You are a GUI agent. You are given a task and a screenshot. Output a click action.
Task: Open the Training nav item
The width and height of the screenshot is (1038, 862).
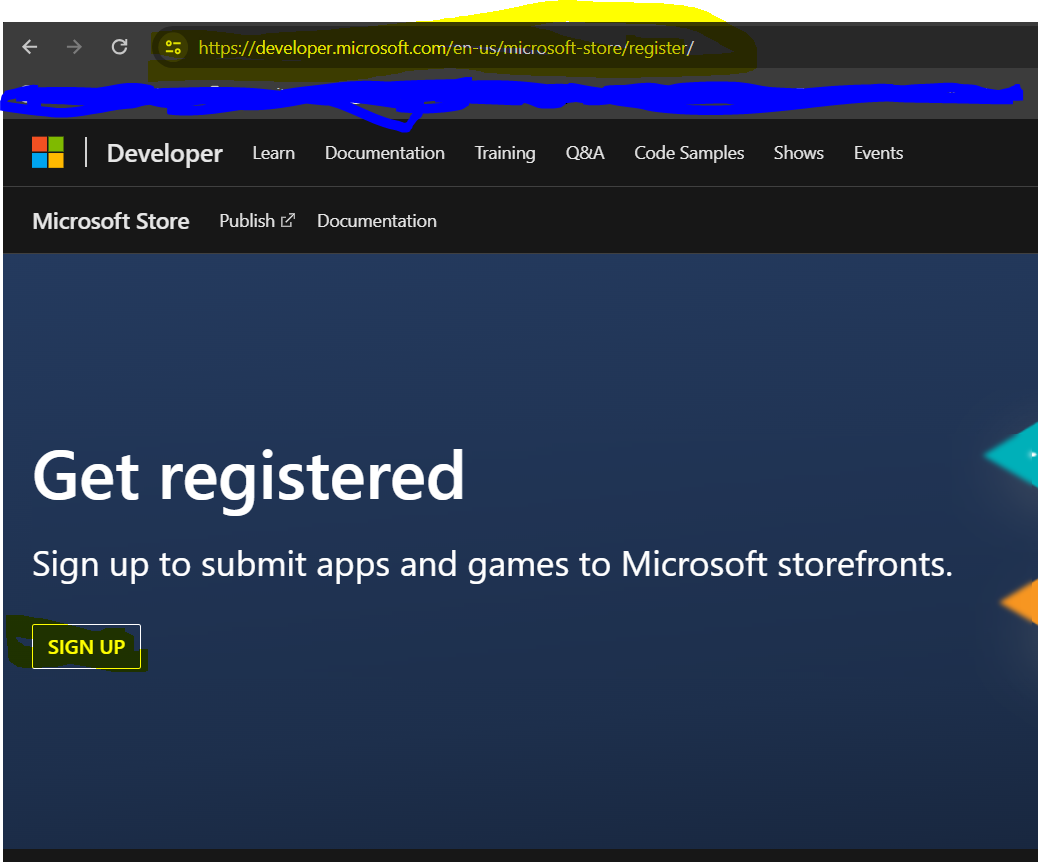pos(505,153)
